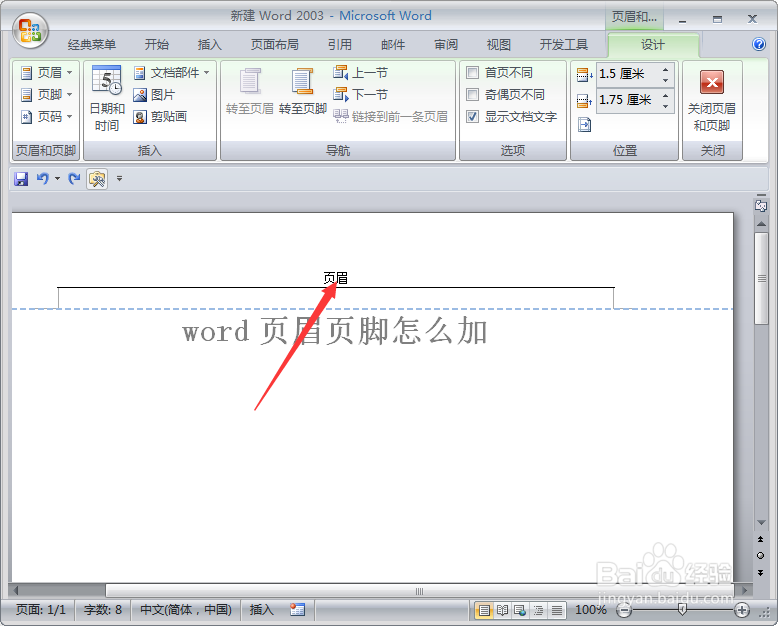Click Link to Previous header (链接到前一条页眉)
This screenshot has height=626, width=778.
click(390, 117)
